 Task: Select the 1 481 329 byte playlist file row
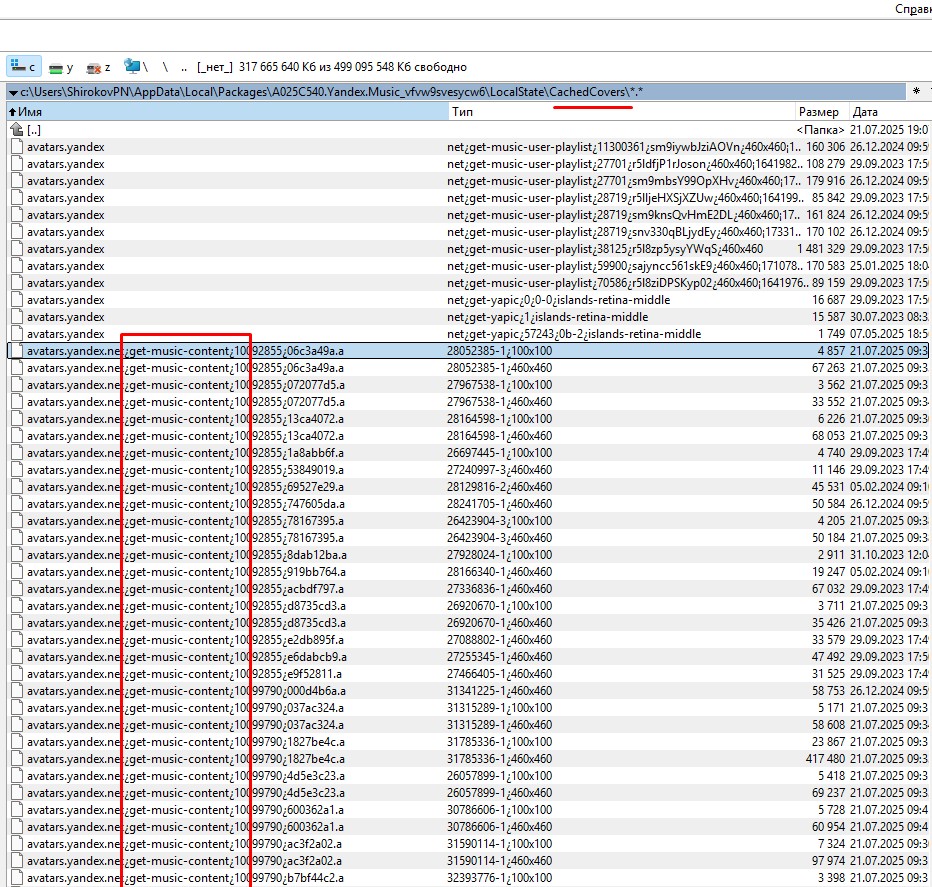pyautogui.click(x=400, y=249)
